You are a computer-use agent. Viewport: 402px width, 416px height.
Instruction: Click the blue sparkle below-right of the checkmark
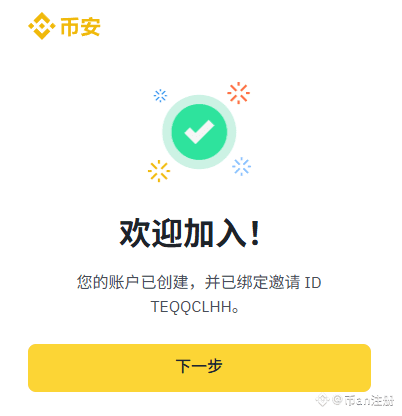click(x=242, y=166)
